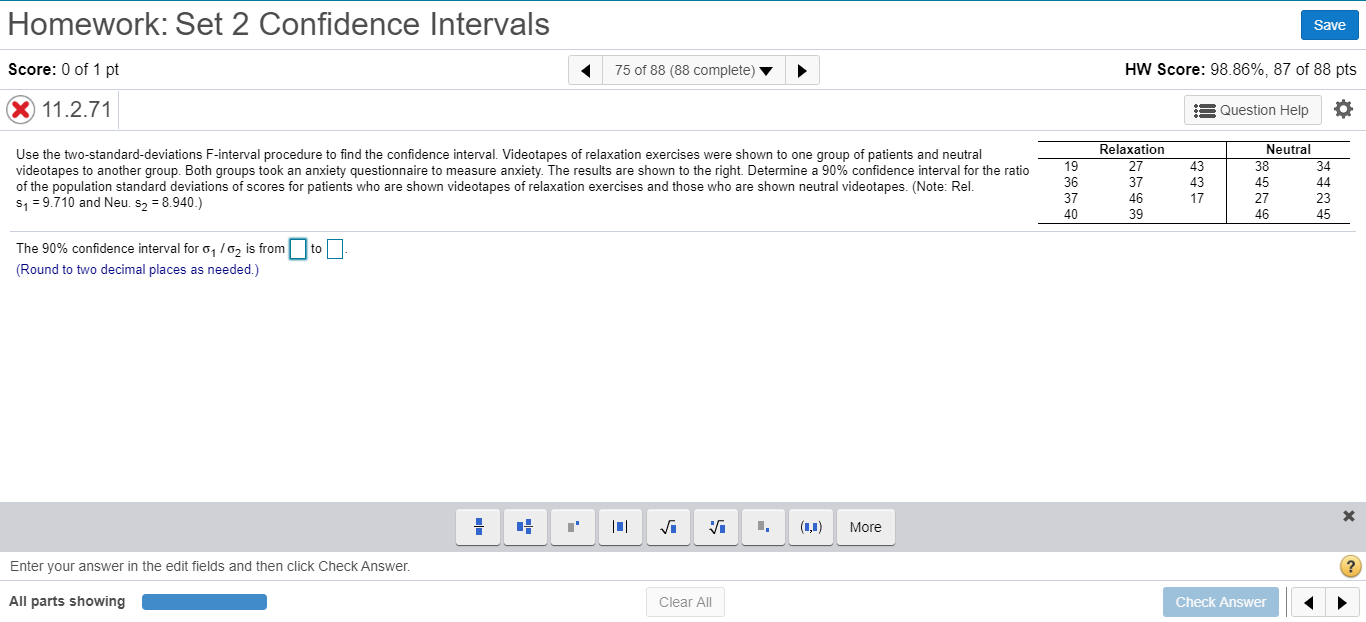Screen dimensions: 1366x622
Task: Click the HW Score 98.86% text
Action: 1240,70
